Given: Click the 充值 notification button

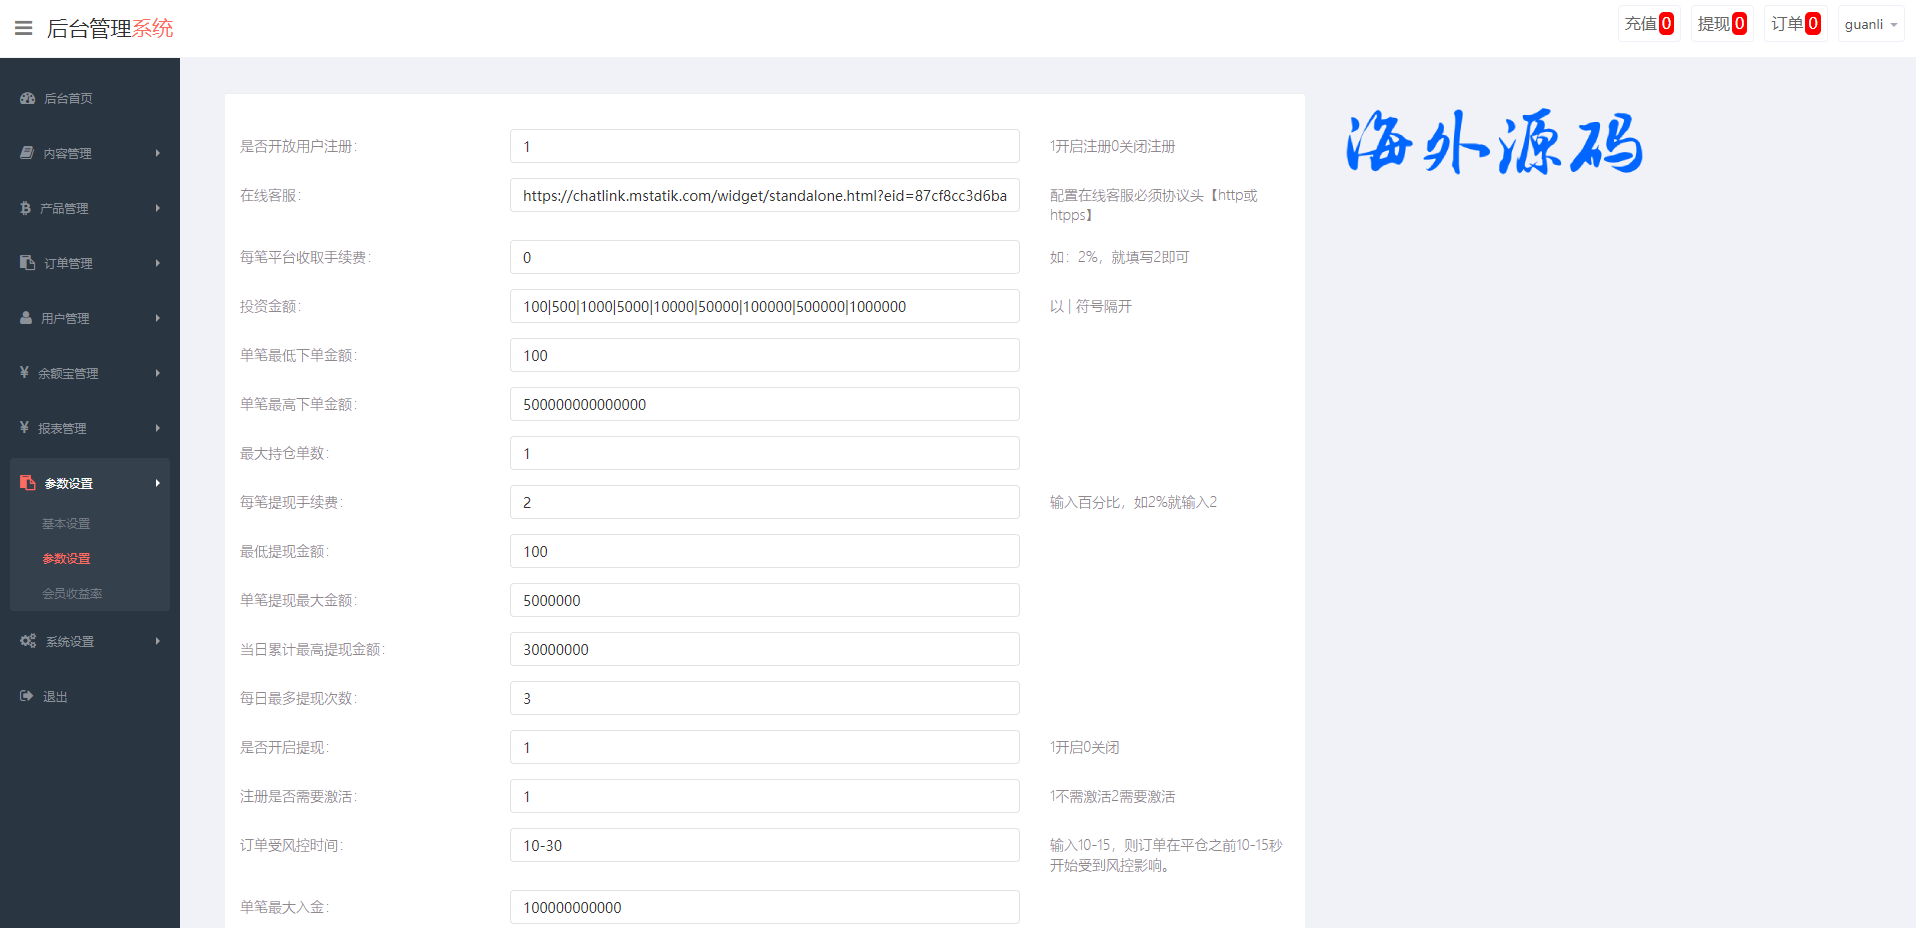Looking at the screenshot, I should coord(1648,24).
